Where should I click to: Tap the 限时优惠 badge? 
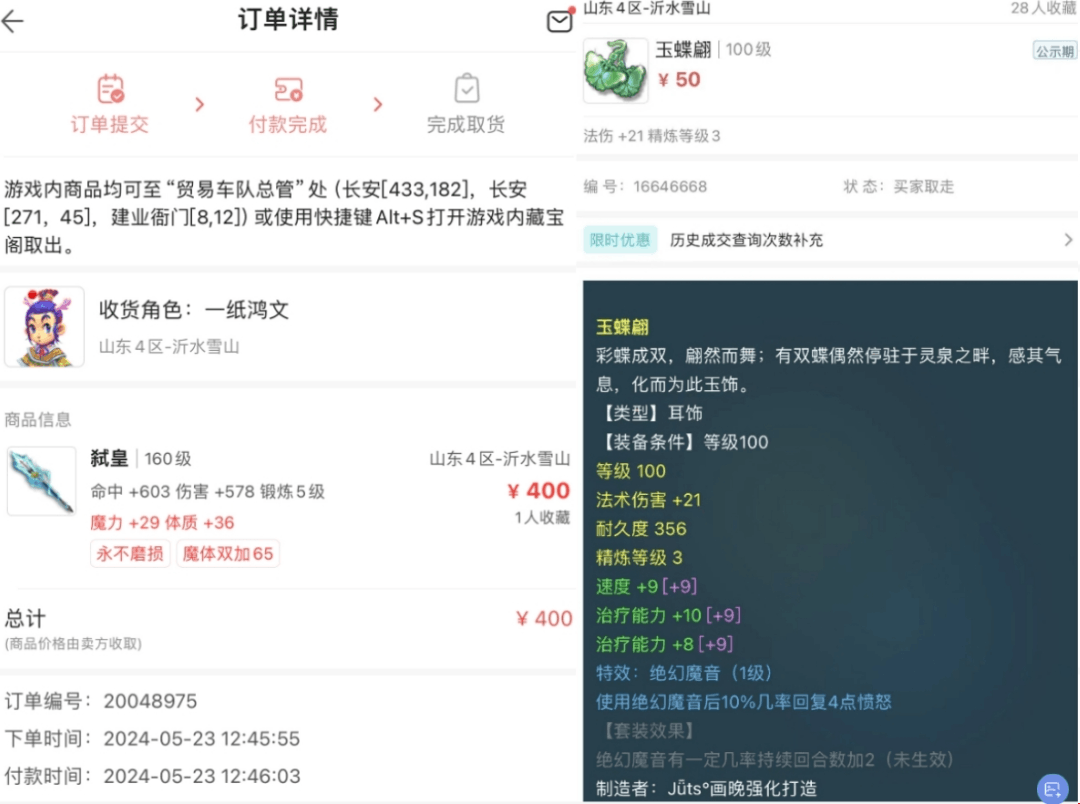(620, 240)
